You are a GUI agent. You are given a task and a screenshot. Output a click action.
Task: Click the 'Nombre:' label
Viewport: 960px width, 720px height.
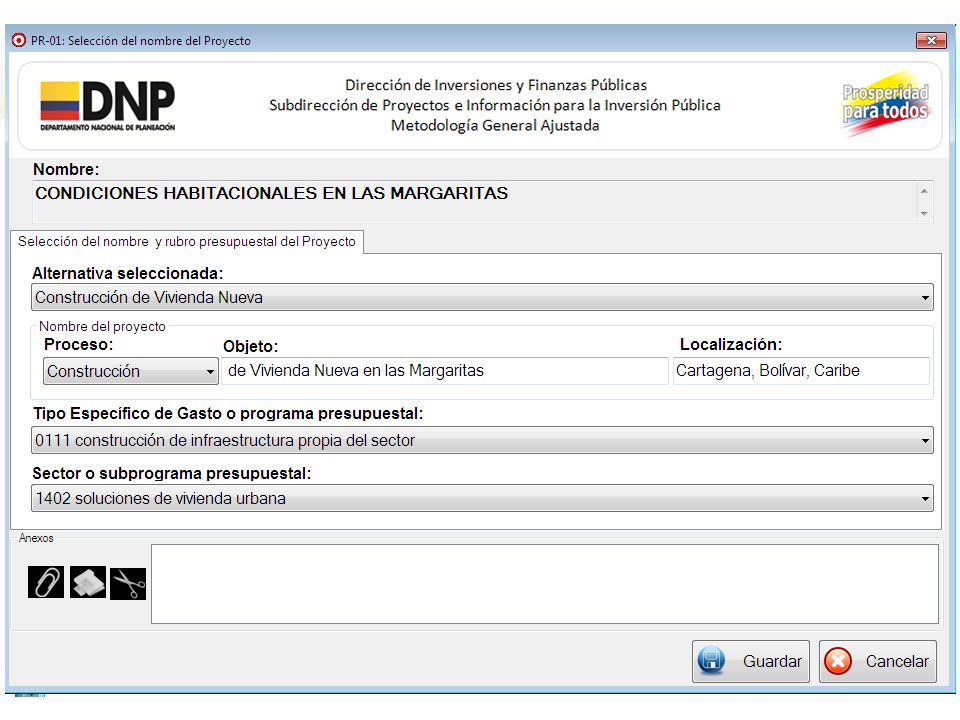(x=66, y=169)
